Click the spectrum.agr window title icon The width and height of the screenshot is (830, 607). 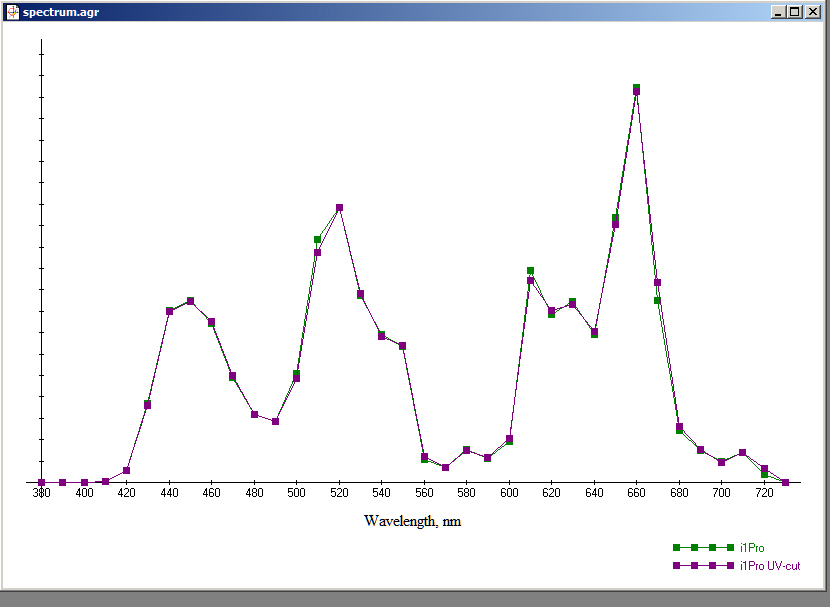(x=13, y=12)
